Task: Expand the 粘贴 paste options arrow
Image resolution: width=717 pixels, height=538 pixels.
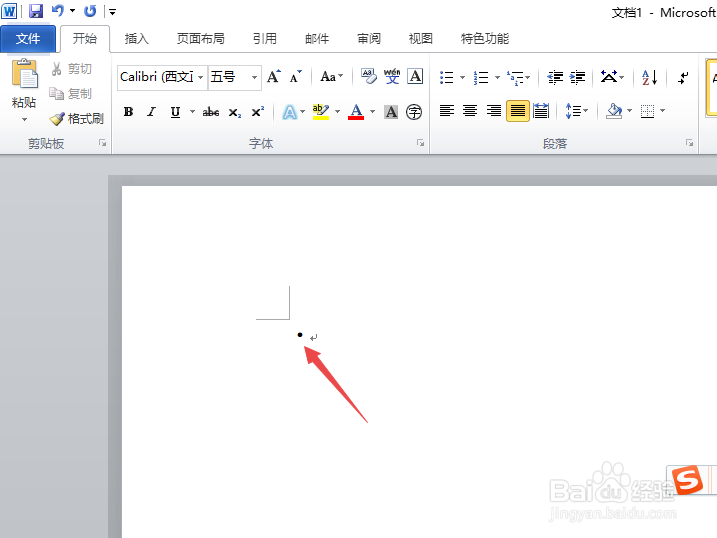Action: coord(24,119)
